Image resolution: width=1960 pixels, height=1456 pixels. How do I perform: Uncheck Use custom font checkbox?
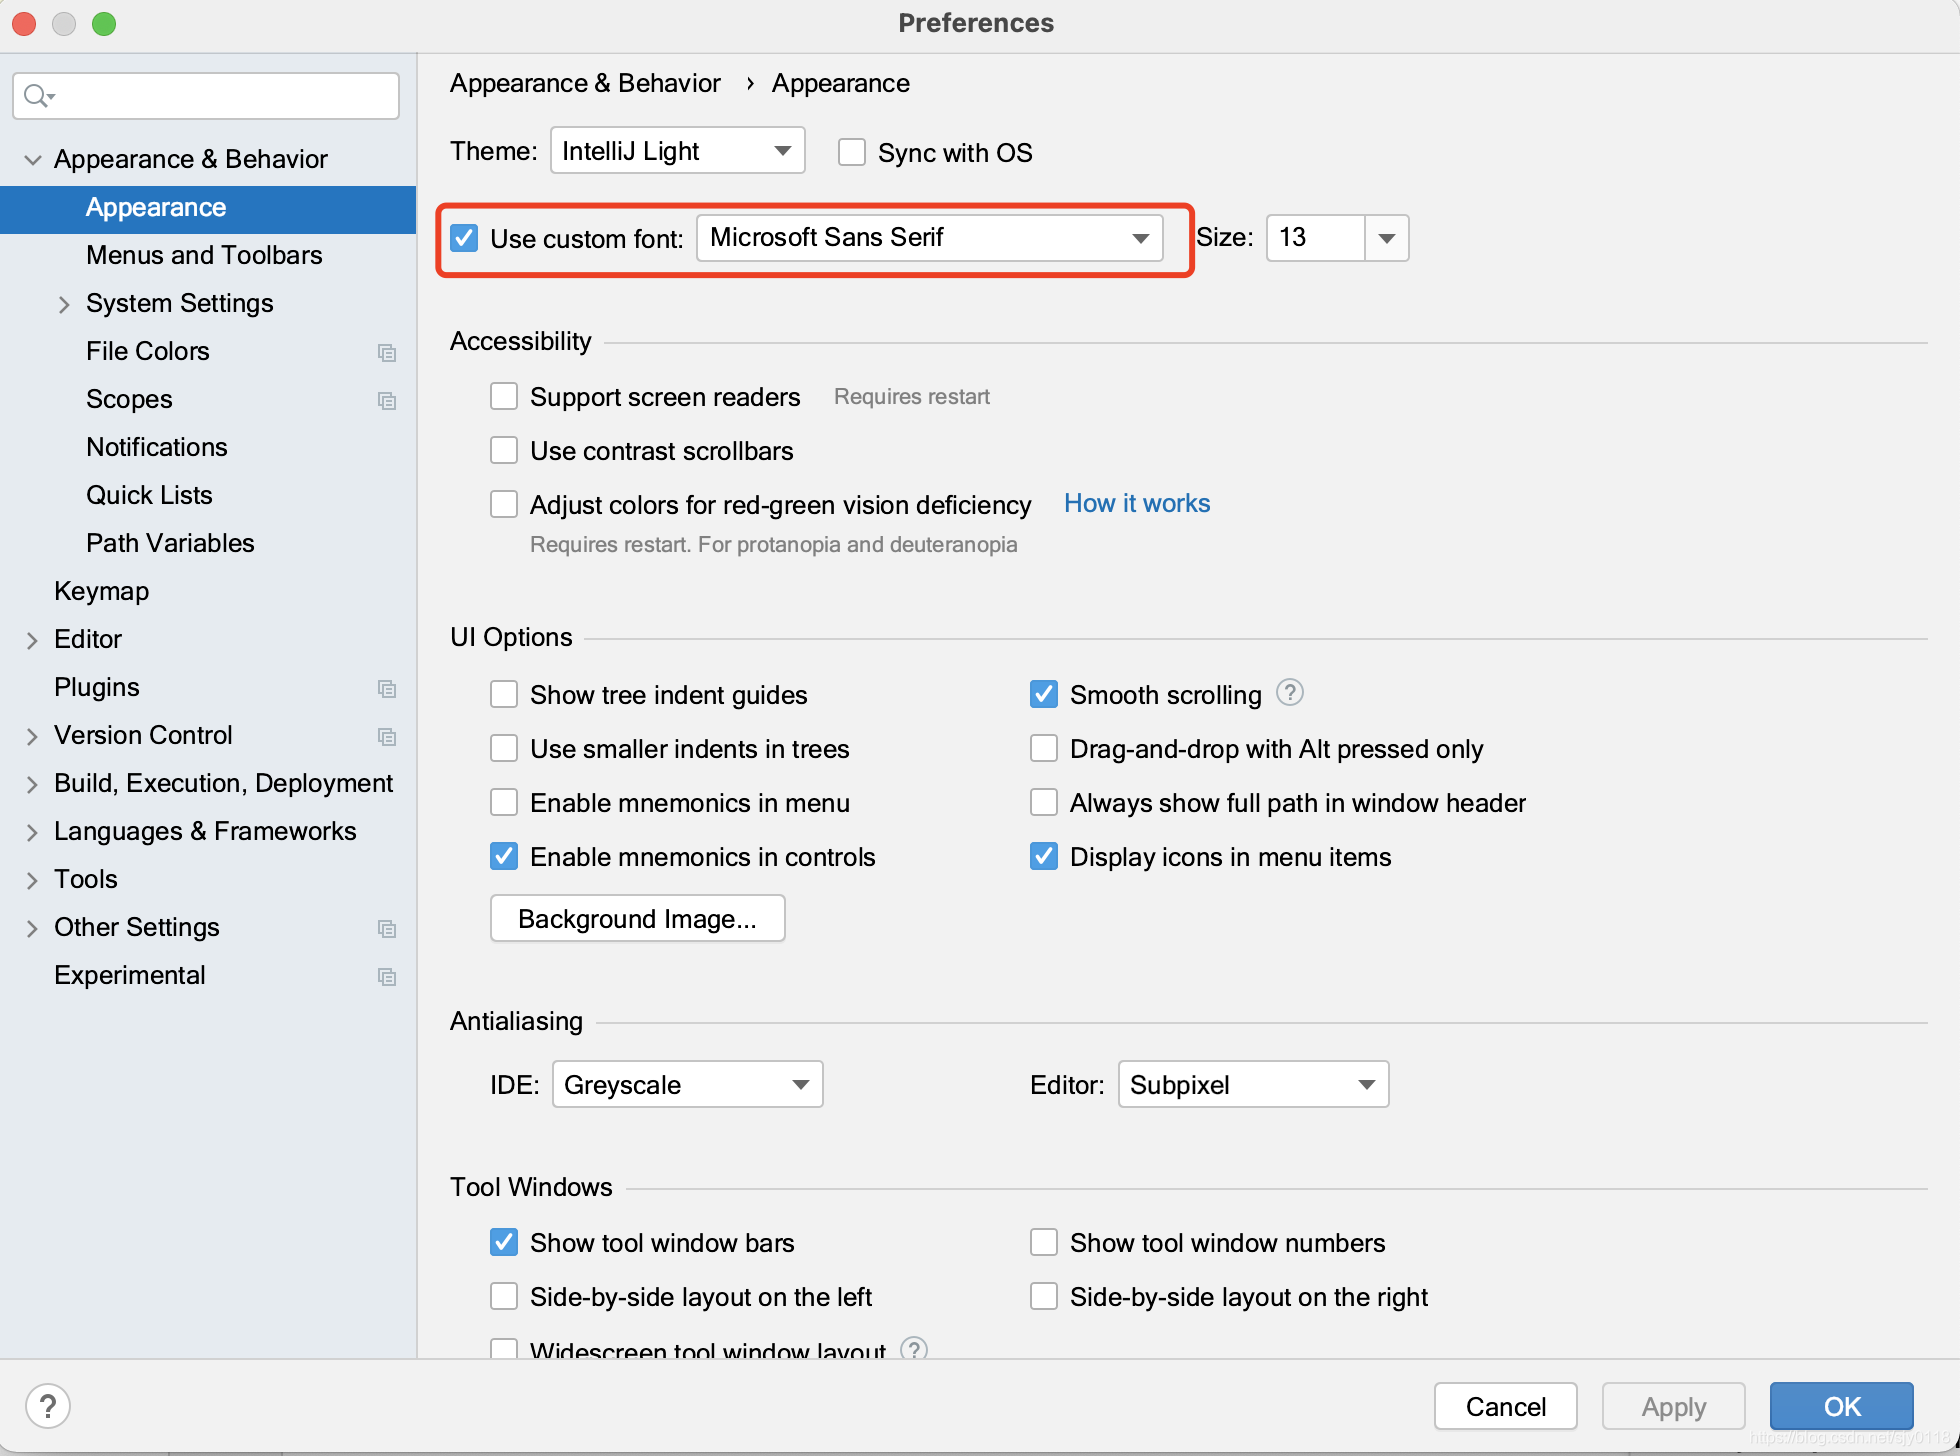point(464,238)
